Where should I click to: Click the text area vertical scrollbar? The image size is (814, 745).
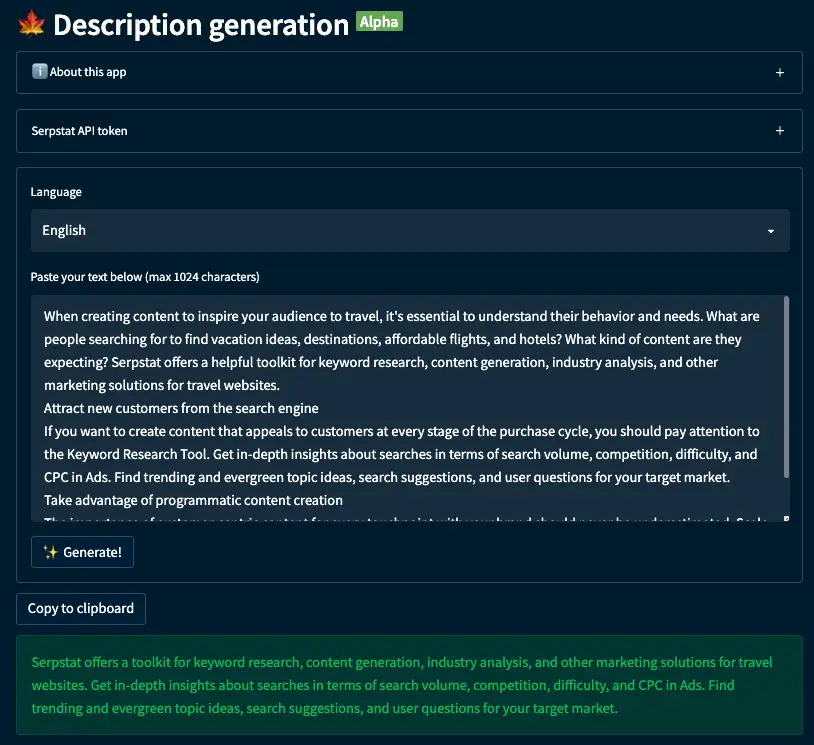(786, 387)
